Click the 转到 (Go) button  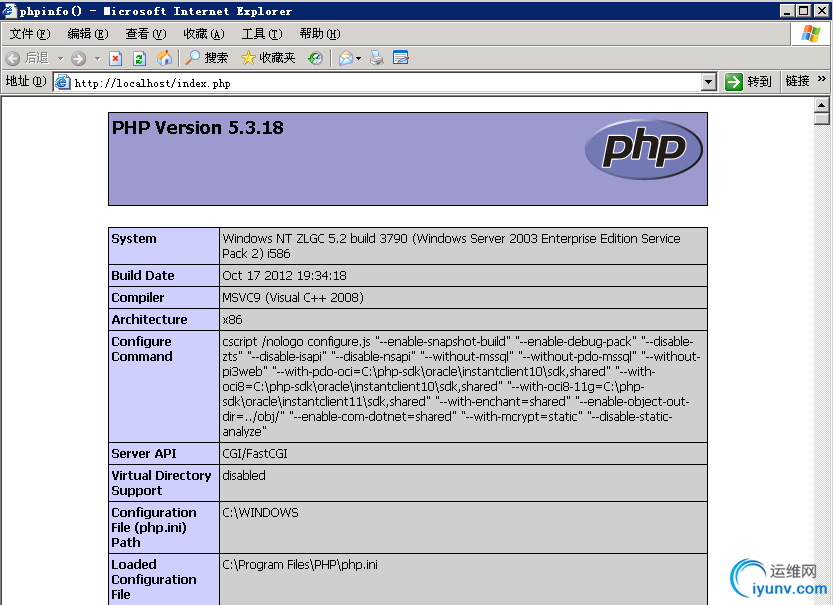[x=748, y=82]
